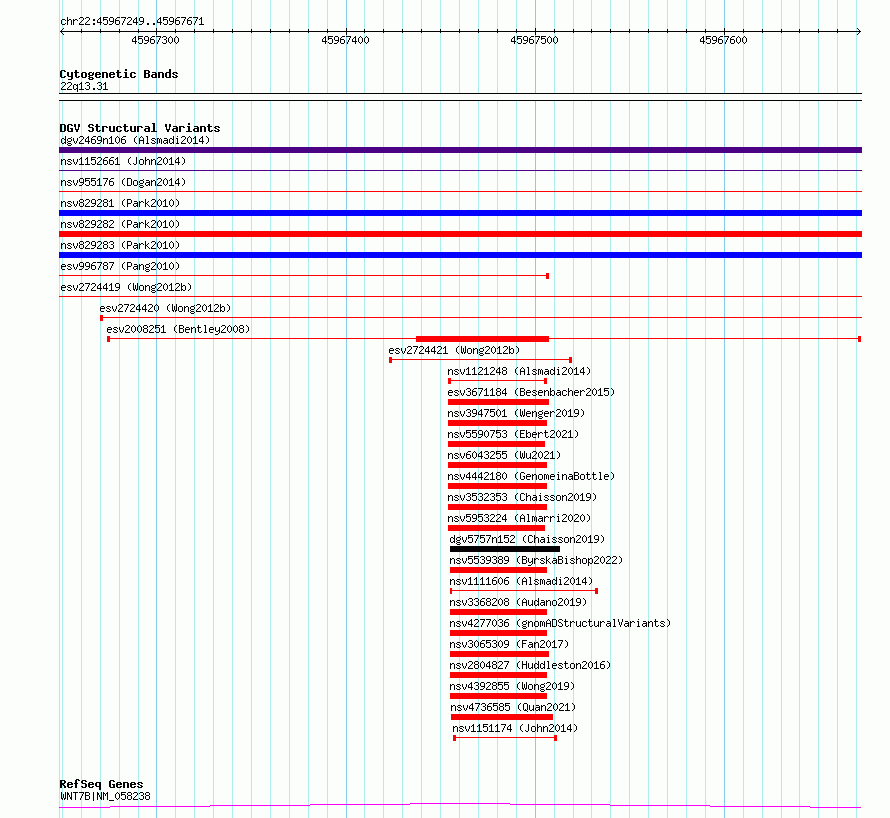Viewport: 890px width, 818px height.
Task: Click the nsv1151174 thin red span line
Action: click(x=505, y=738)
